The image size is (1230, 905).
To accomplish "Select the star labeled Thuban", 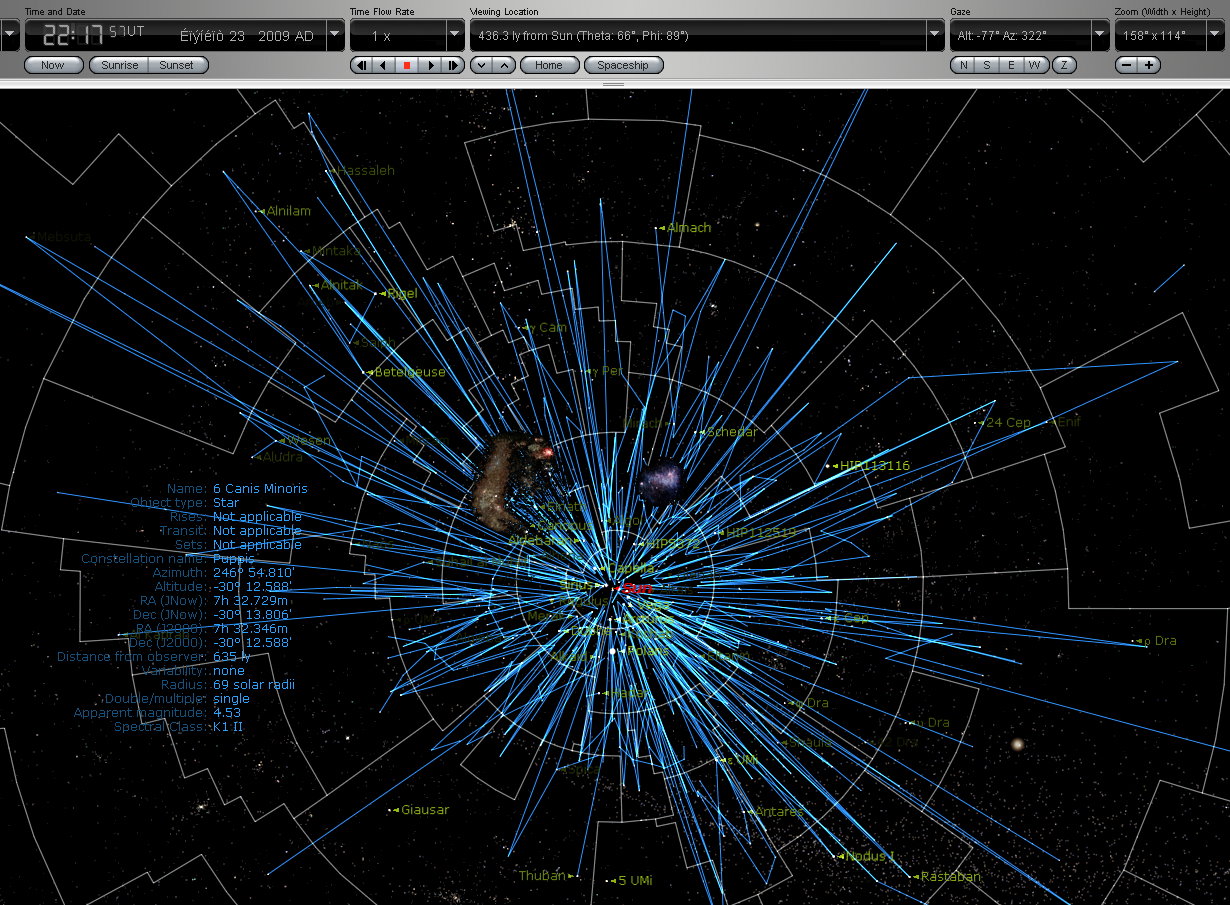I will pos(542,876).
